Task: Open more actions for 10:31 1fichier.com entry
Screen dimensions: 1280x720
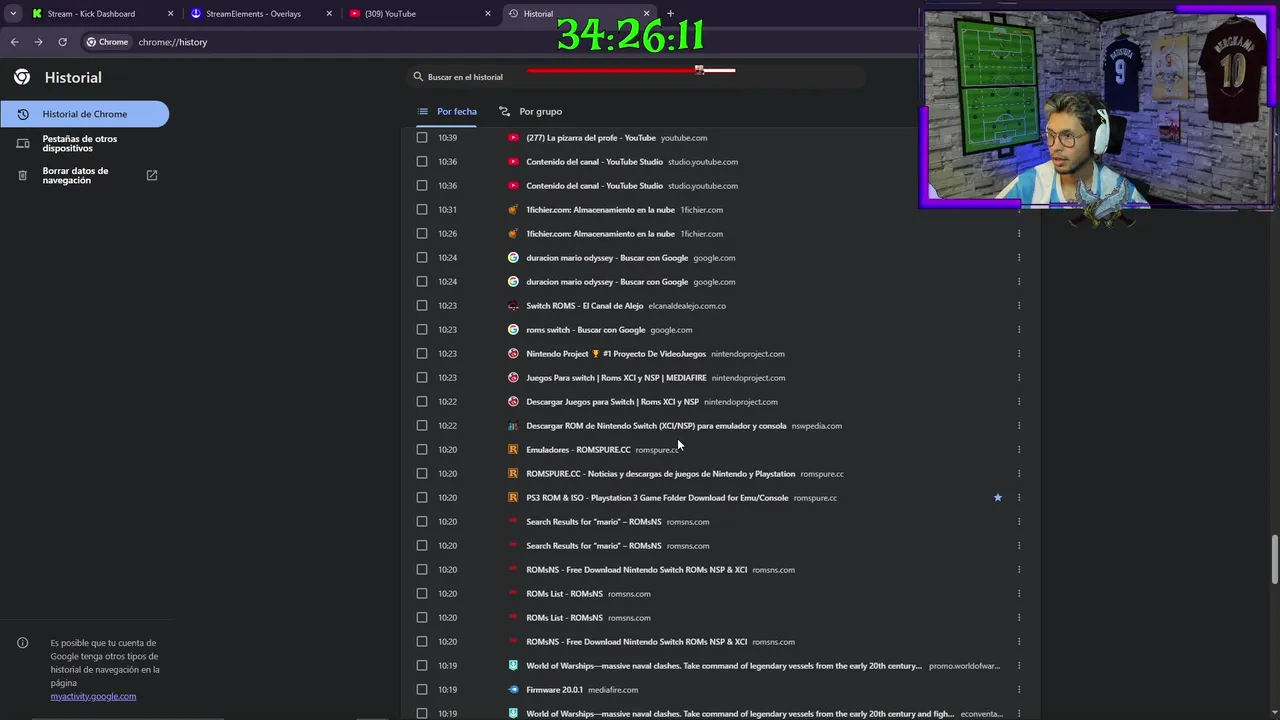Action: [x=1019, y=210]
